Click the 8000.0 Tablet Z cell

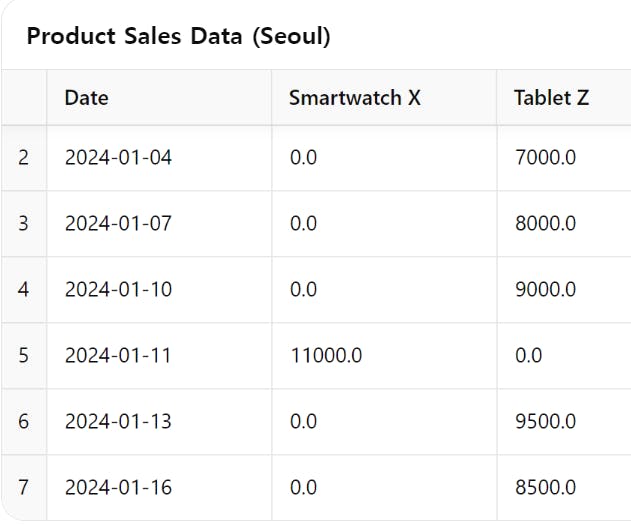click(x=545, y=223)
